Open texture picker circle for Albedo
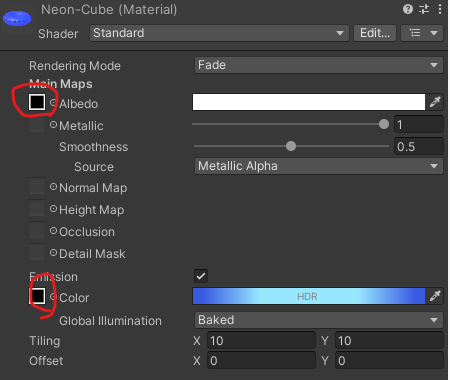This screenshot has height=380, width=450. (53, 103)
